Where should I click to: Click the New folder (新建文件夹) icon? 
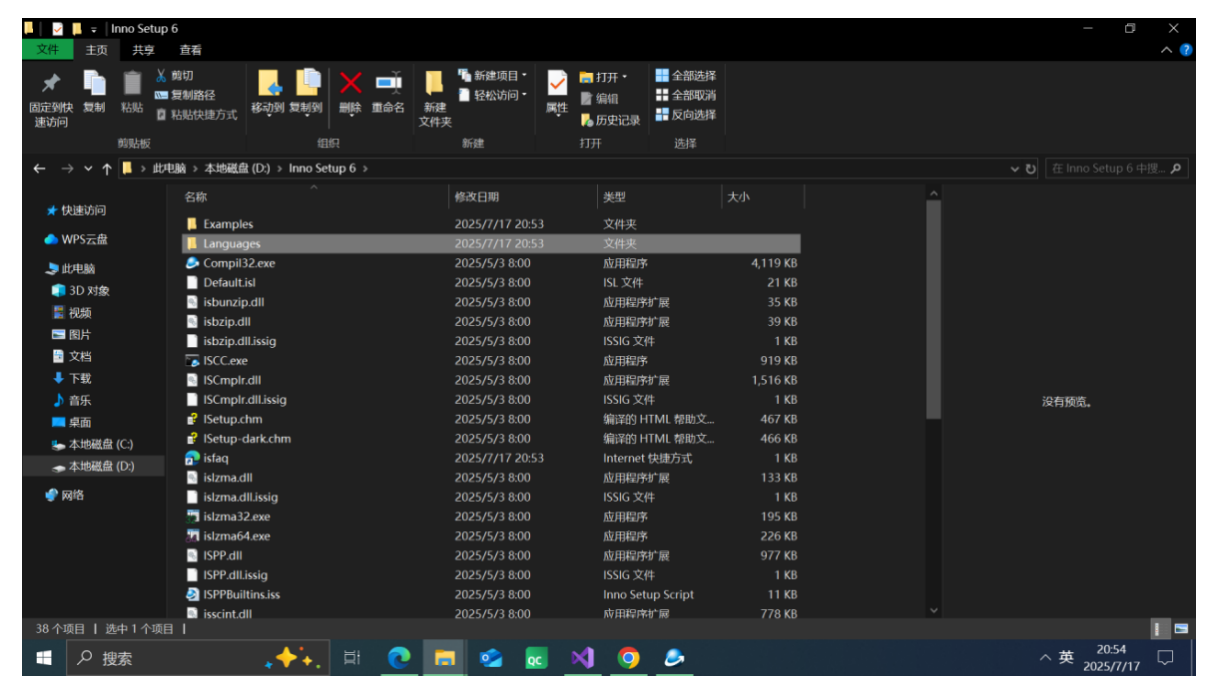click(x=434, y=83)
